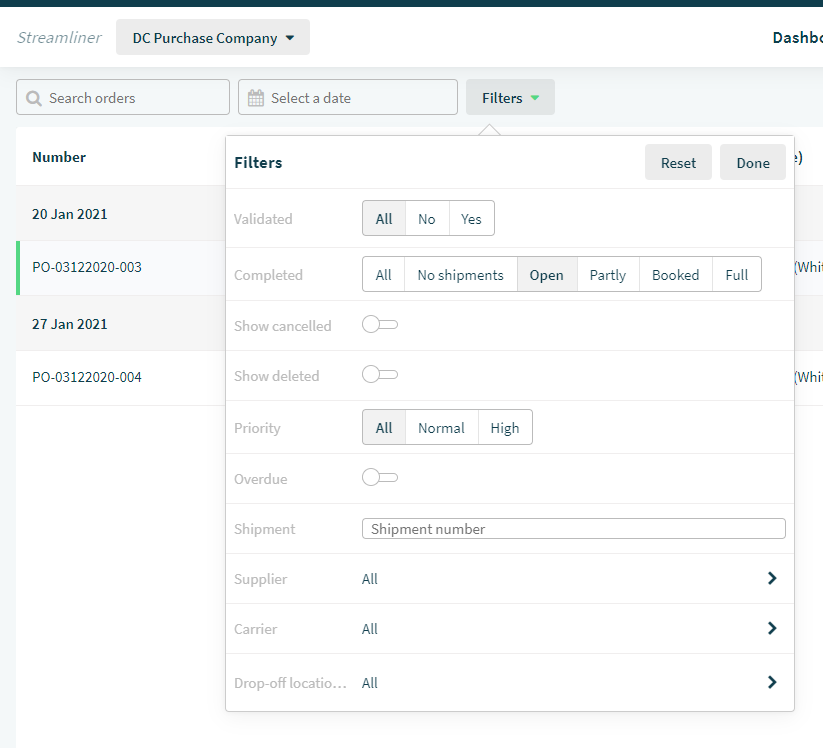Click the Shipment number input field
823x748 pixels.
point(573,528)
